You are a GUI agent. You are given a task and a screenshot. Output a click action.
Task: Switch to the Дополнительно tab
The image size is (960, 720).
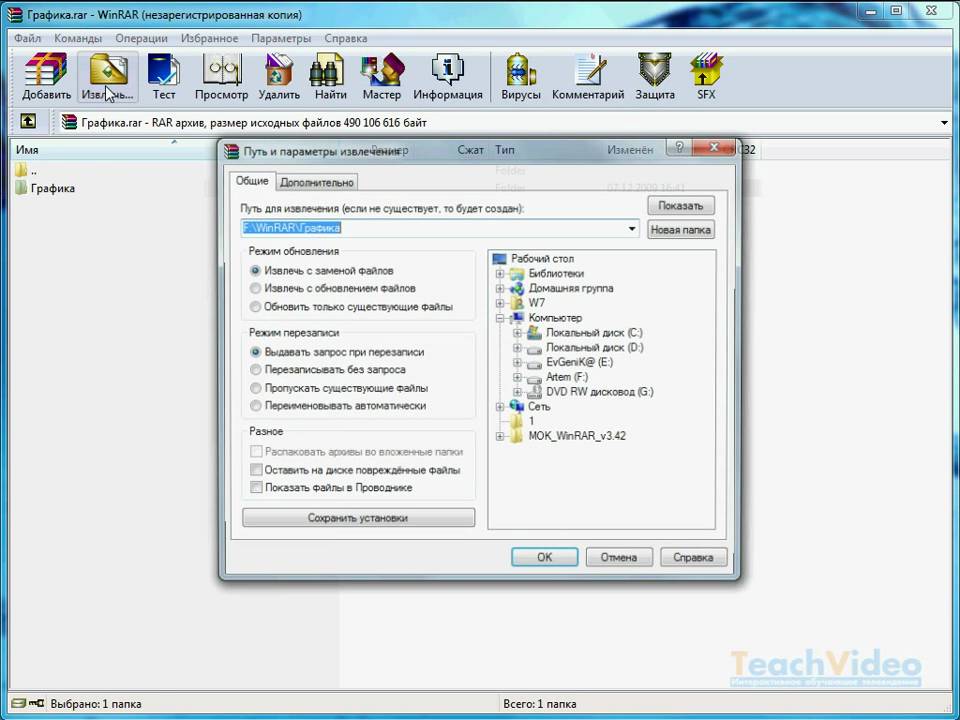coord(317,182)
